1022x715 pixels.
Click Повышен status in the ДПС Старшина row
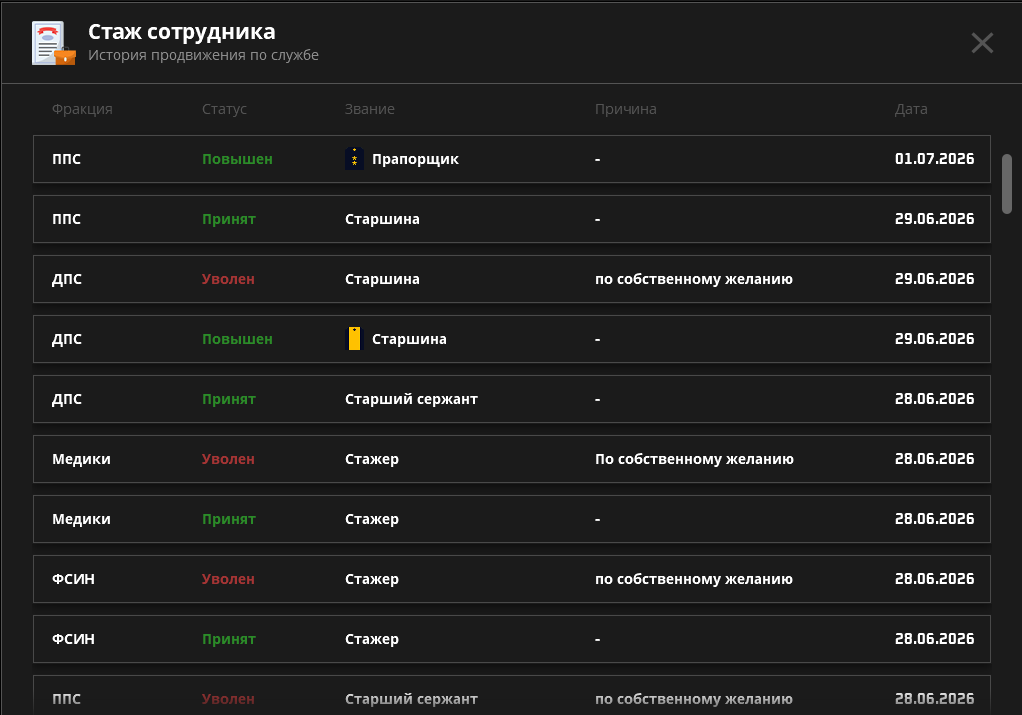click(x=237, y=339)
